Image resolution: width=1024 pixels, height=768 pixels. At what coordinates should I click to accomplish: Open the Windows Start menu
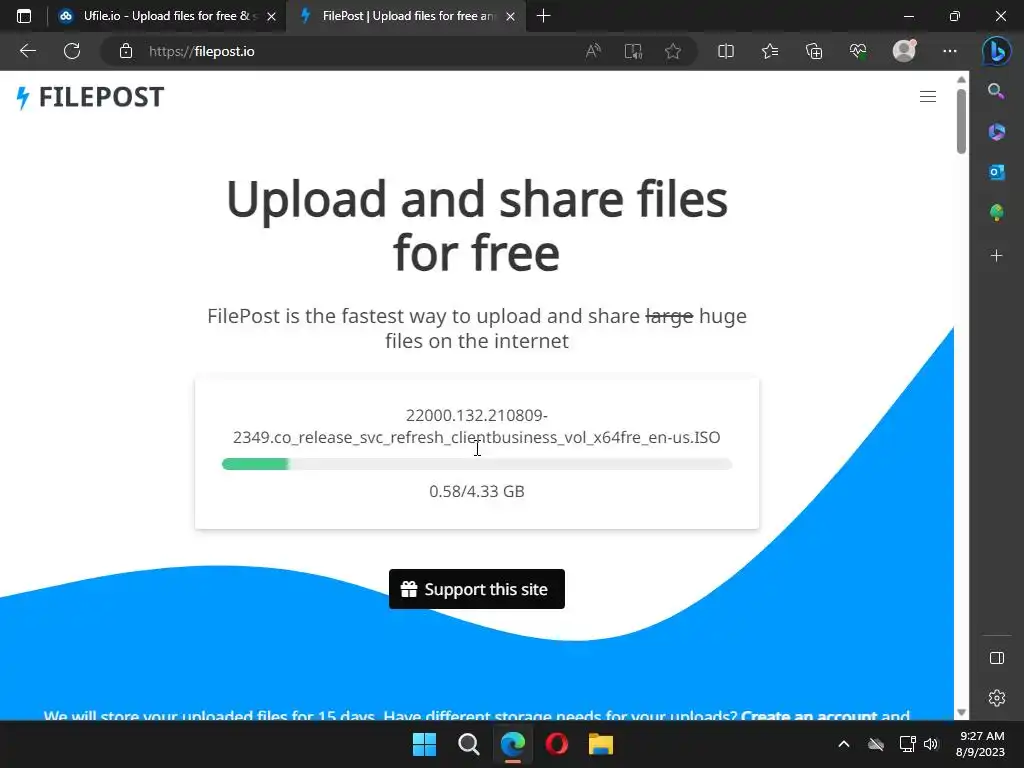[x=424, y=744]
